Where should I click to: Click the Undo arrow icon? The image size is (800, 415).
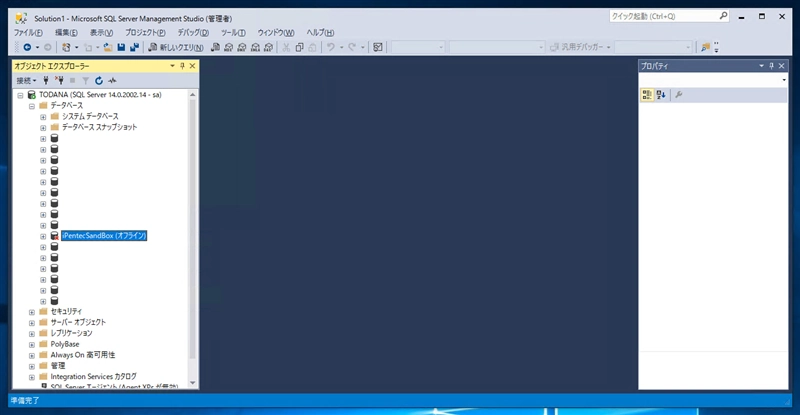(331, 47)
